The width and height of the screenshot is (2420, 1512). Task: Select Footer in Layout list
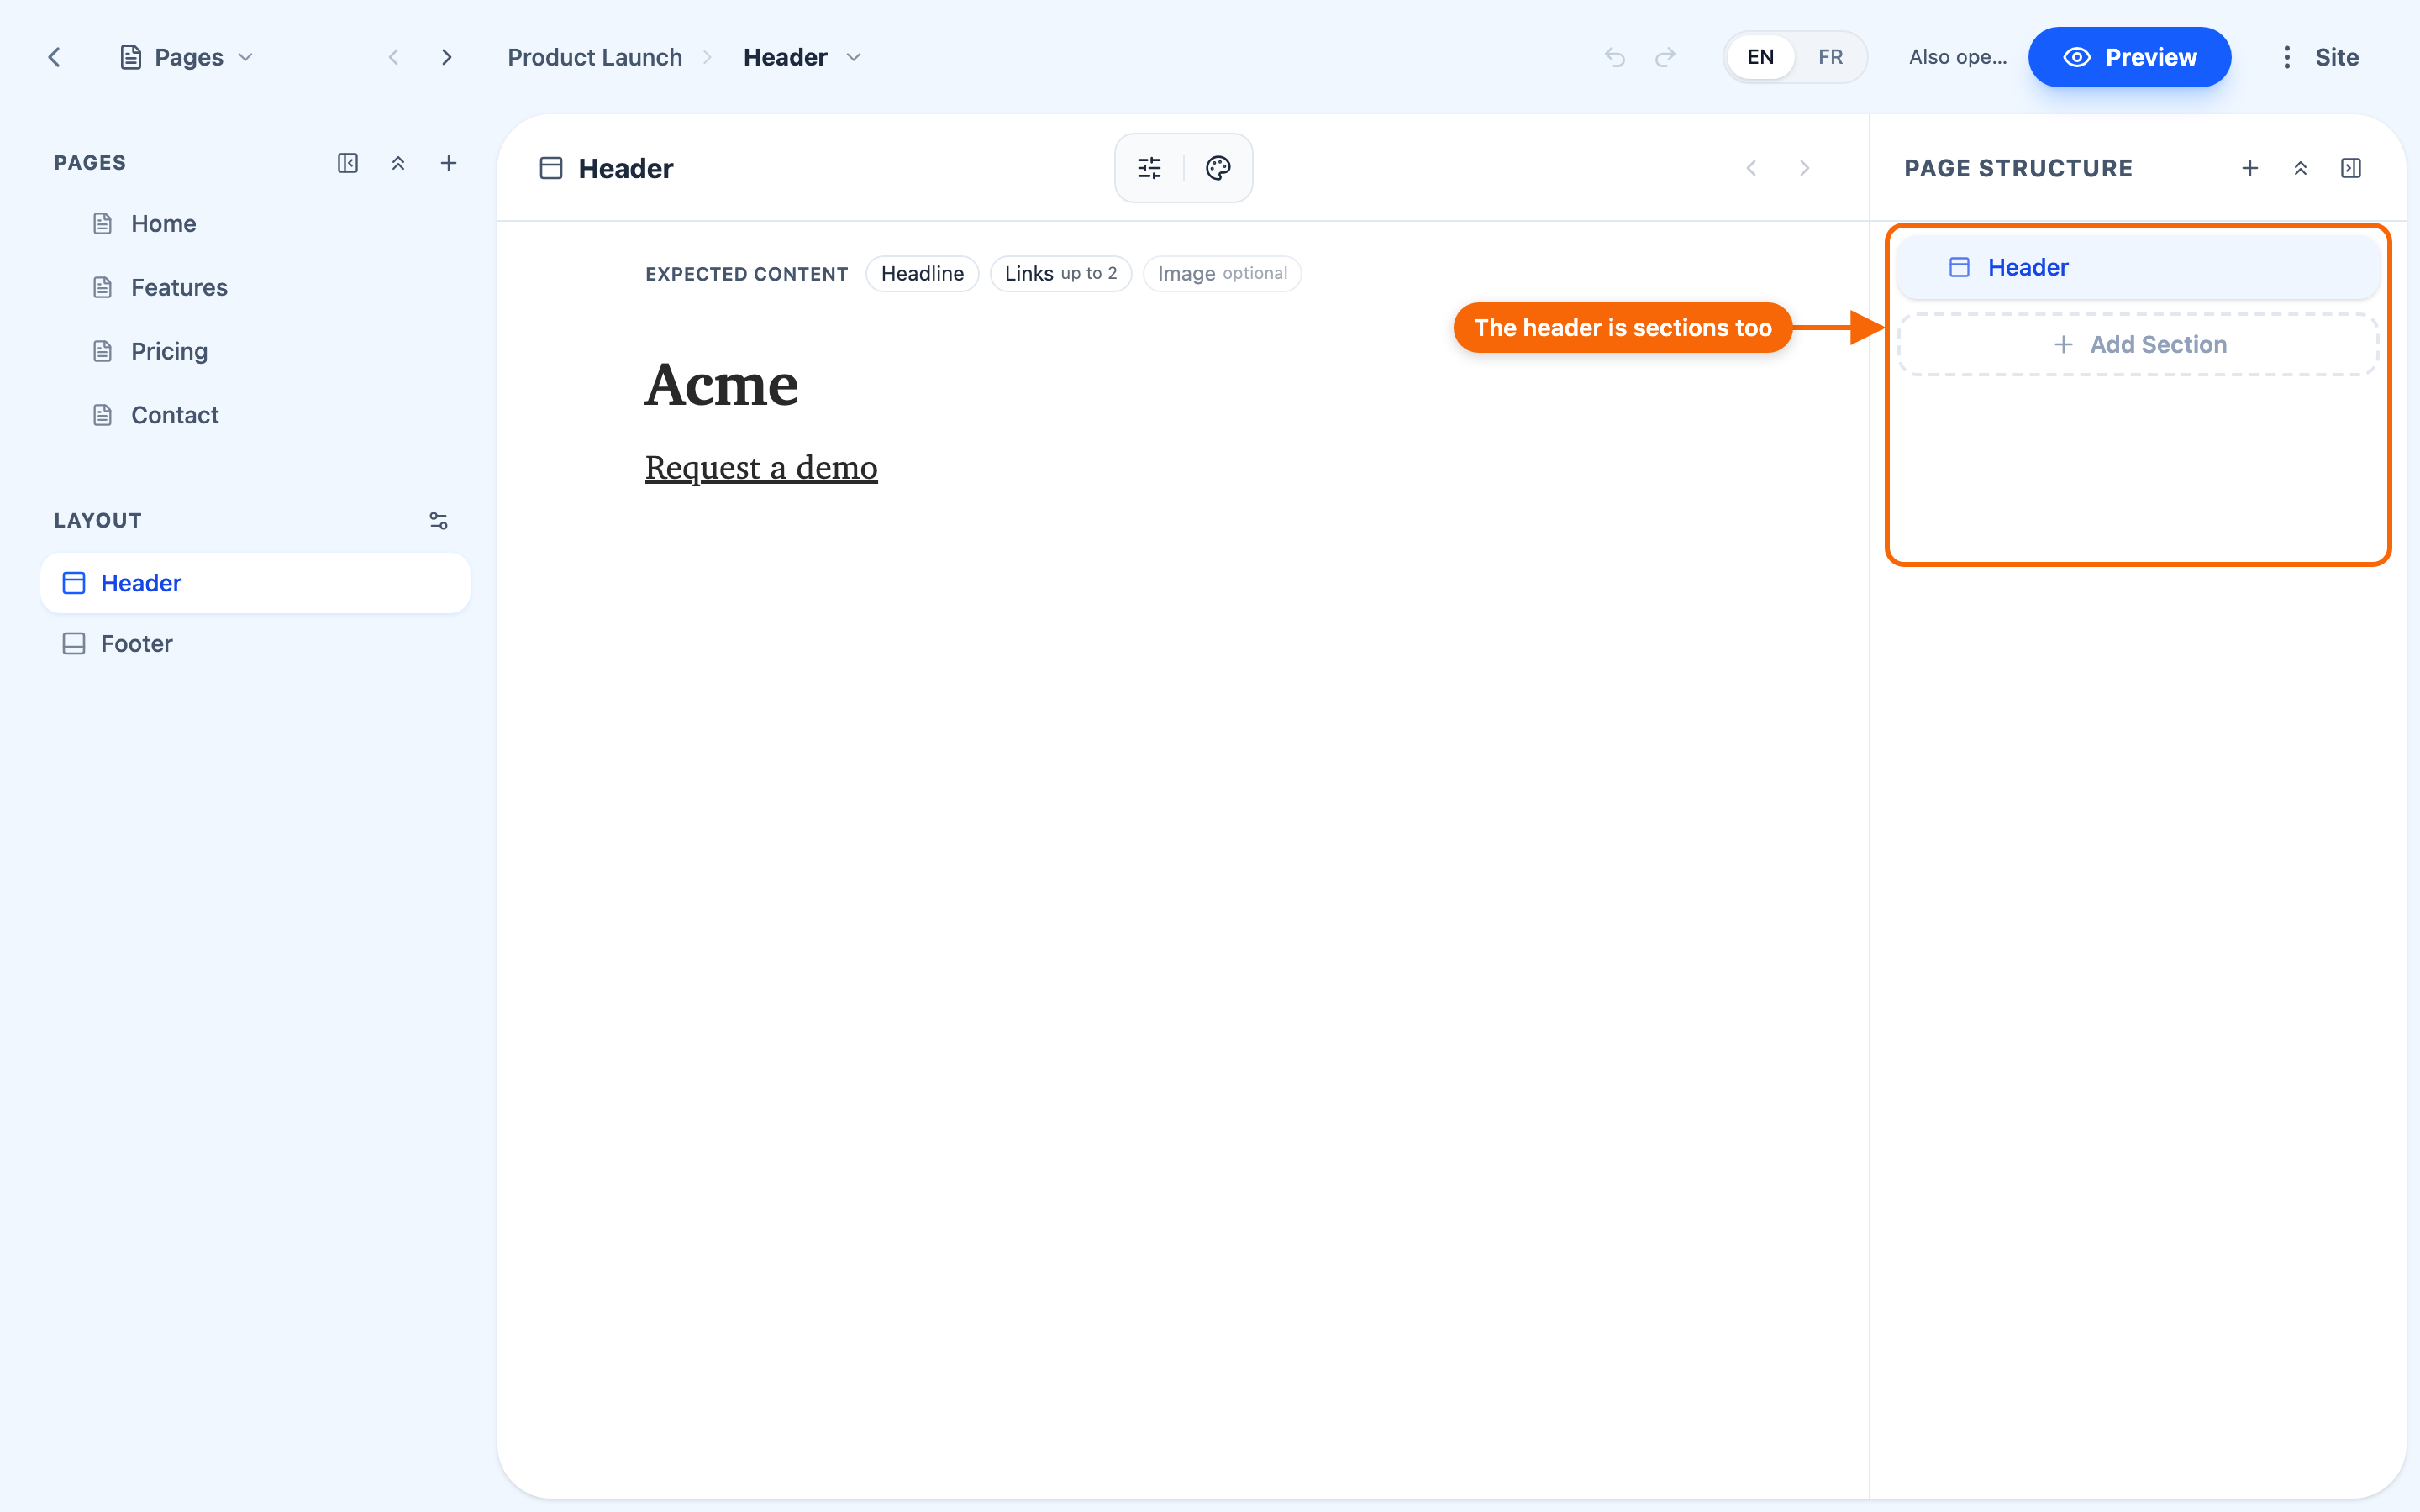(255, 643)
